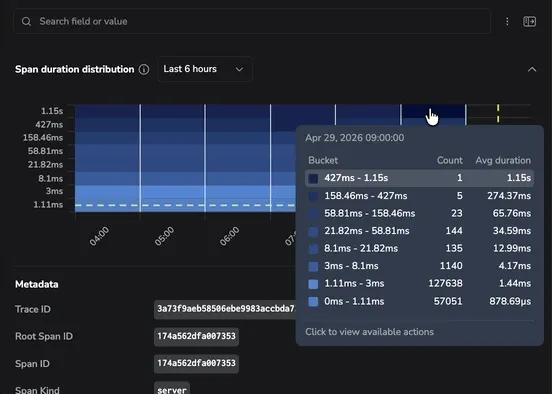Image resolution: width=552 pixels, height=394 pixels.
Task: Select the 427ms - 1.15s bucket row
Action: pos(419,178)
